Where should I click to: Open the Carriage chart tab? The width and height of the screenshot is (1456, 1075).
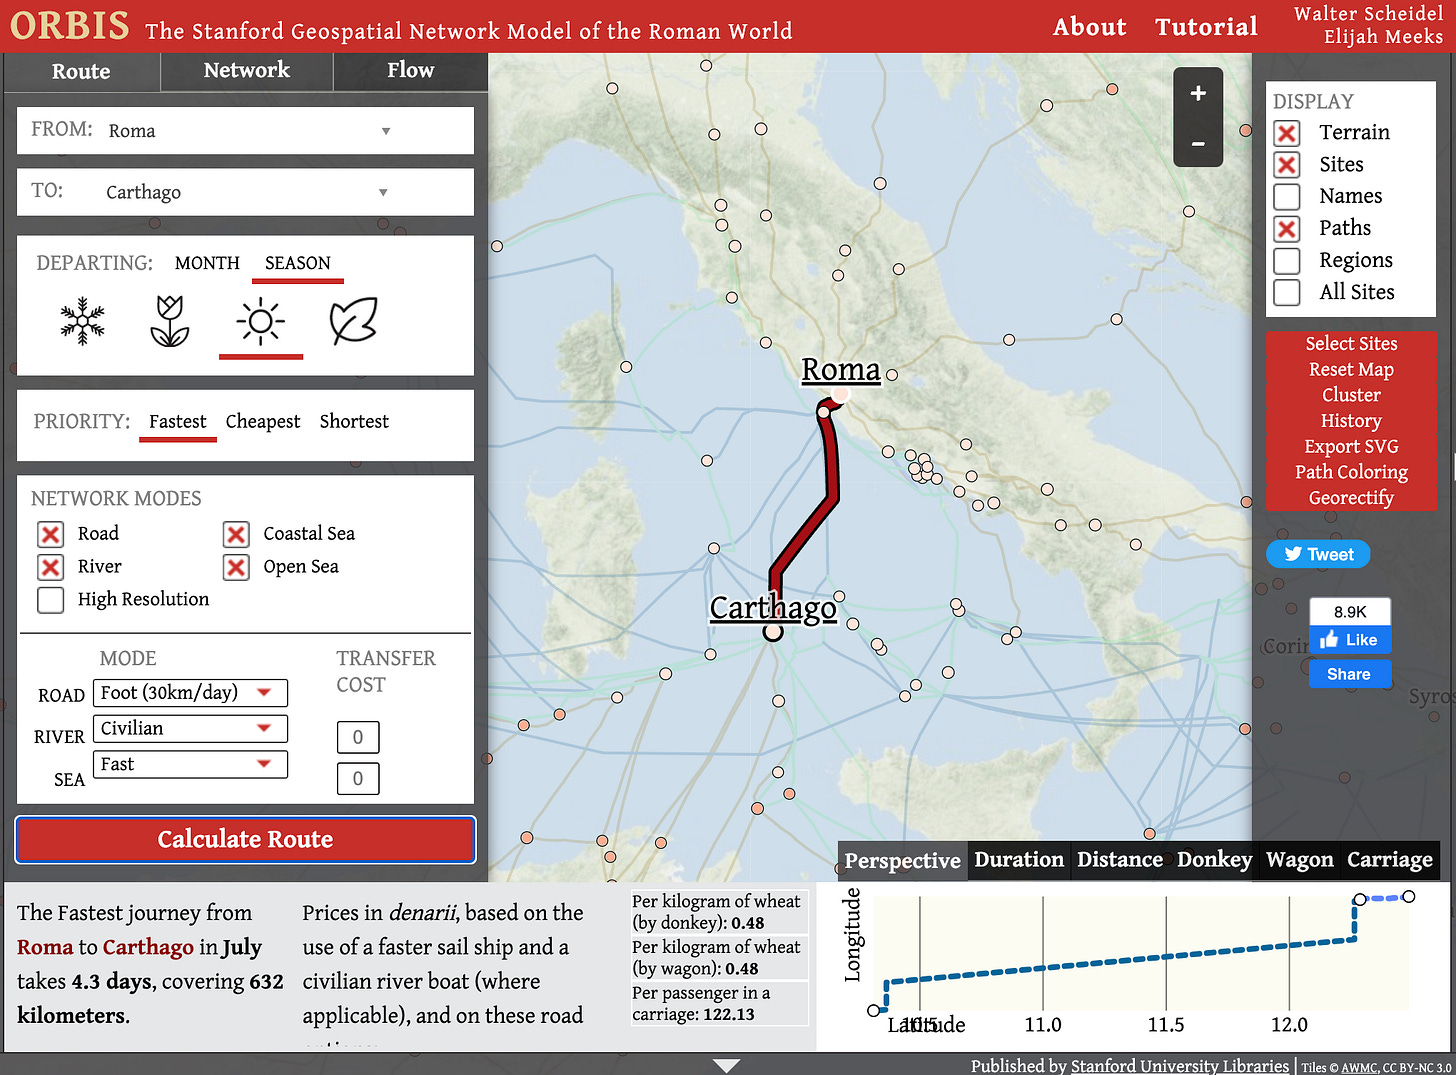[1389, 860]
